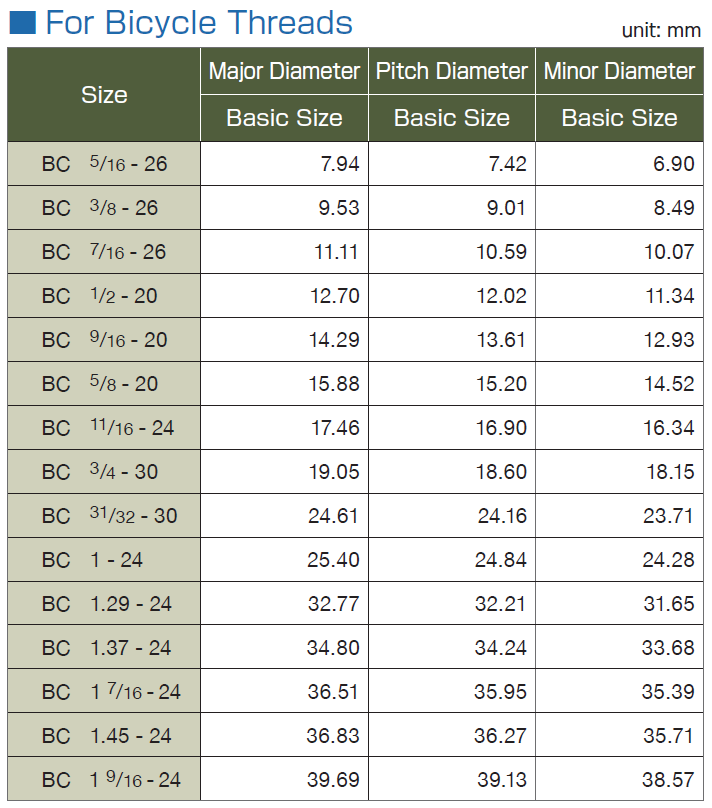Click major diameter value 17.46
Screen dimensions: 712x808
334,428
